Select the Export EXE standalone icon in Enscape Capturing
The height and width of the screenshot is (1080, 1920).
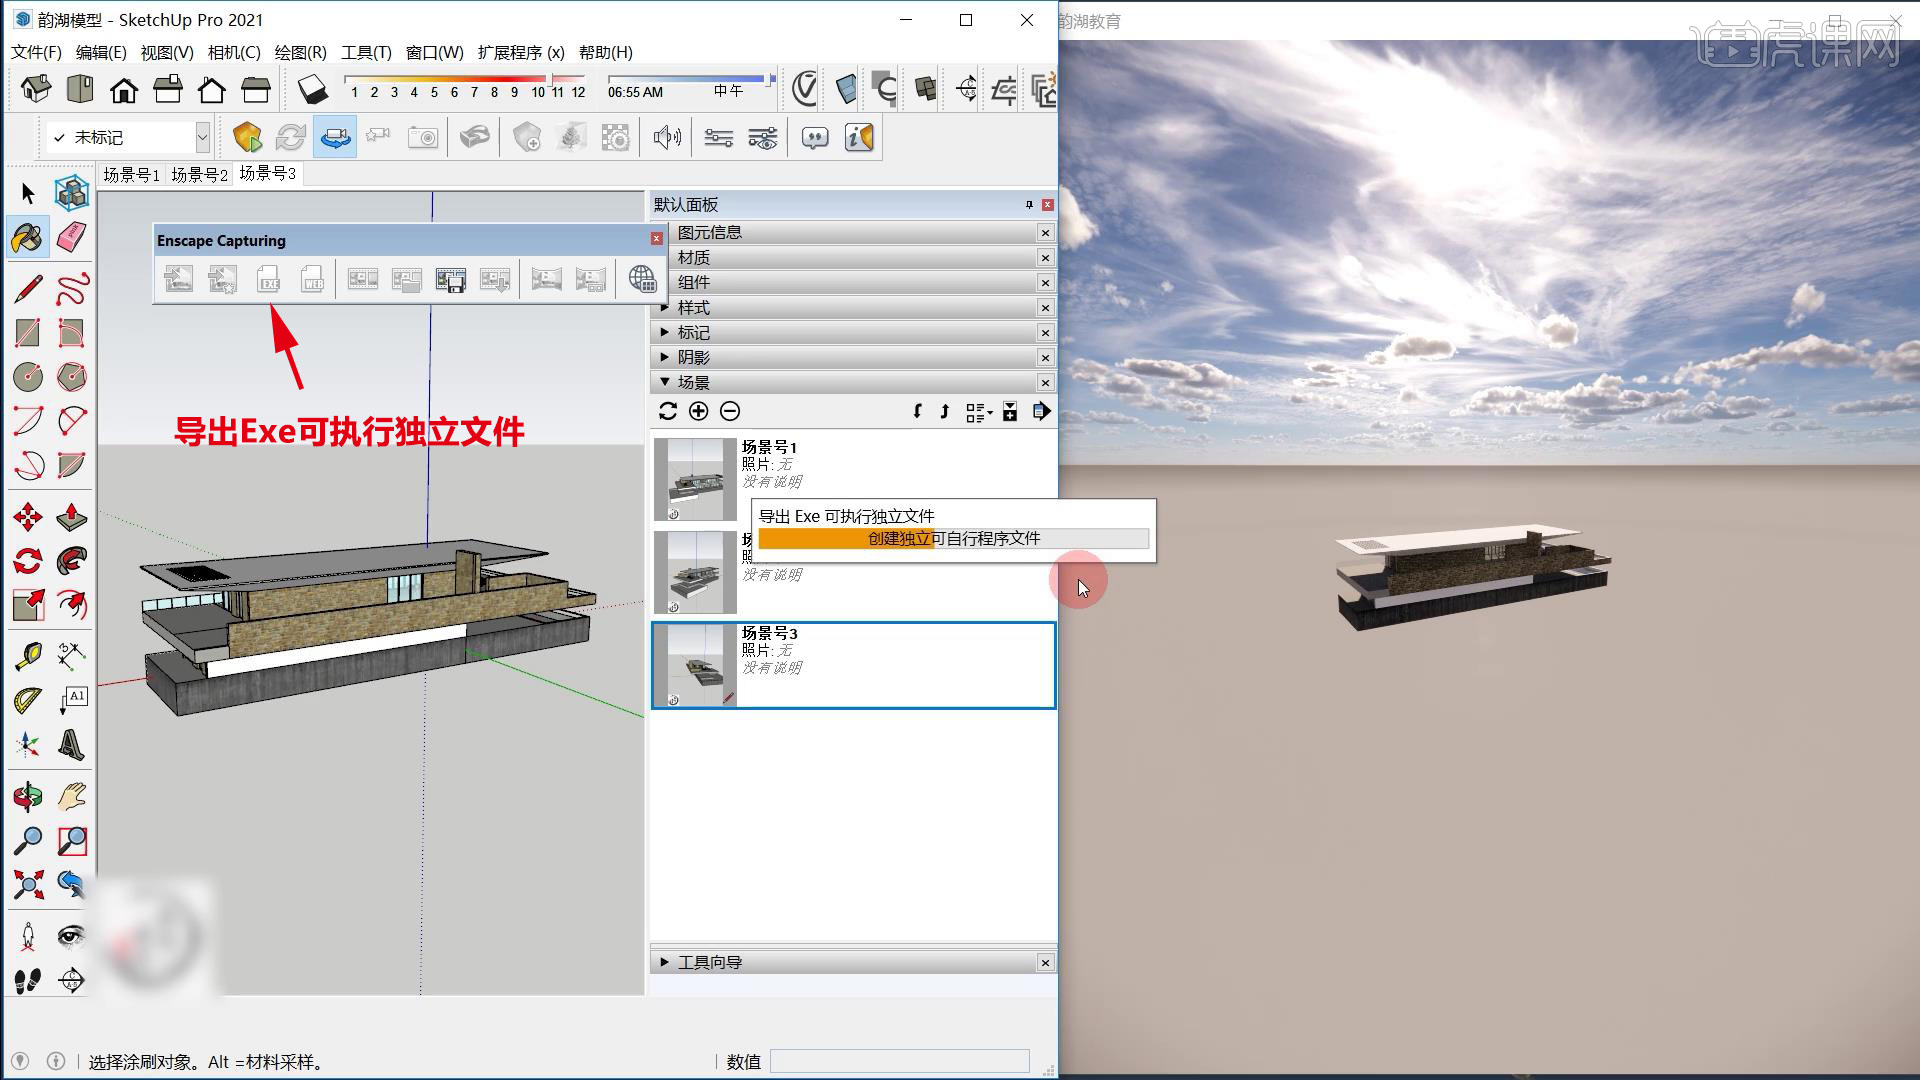coord(268,280)
